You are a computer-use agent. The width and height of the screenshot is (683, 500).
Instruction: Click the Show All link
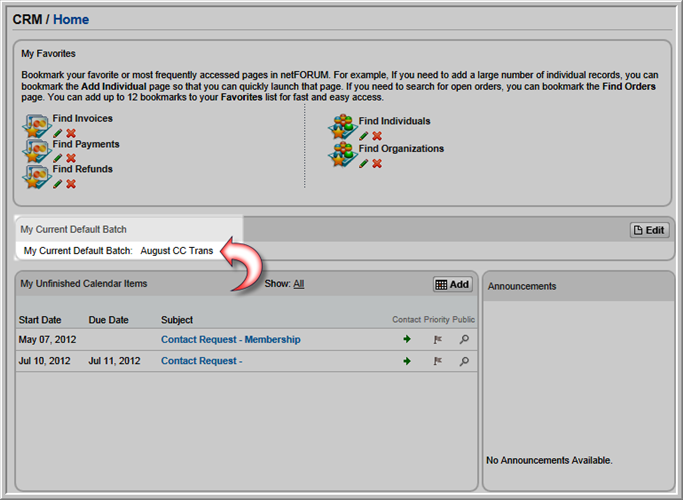pos(299,284)
